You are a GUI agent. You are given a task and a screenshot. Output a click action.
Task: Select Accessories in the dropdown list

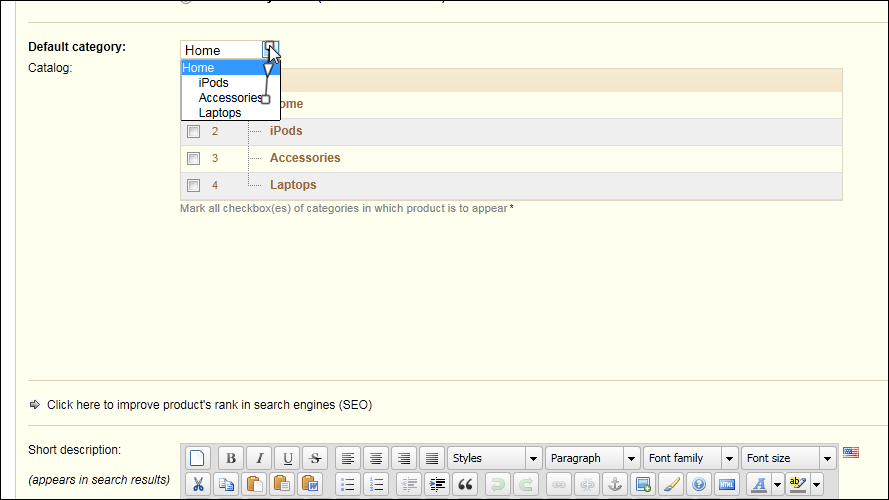coord(230,98)
